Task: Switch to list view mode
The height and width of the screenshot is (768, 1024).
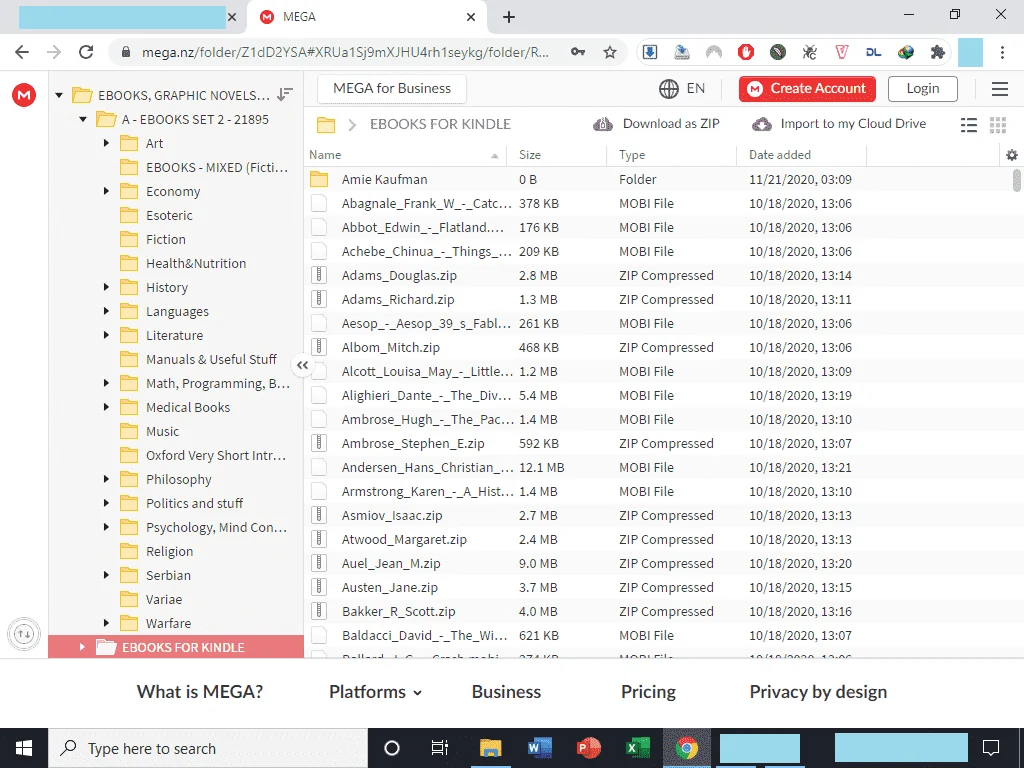Action: [969, 125]
